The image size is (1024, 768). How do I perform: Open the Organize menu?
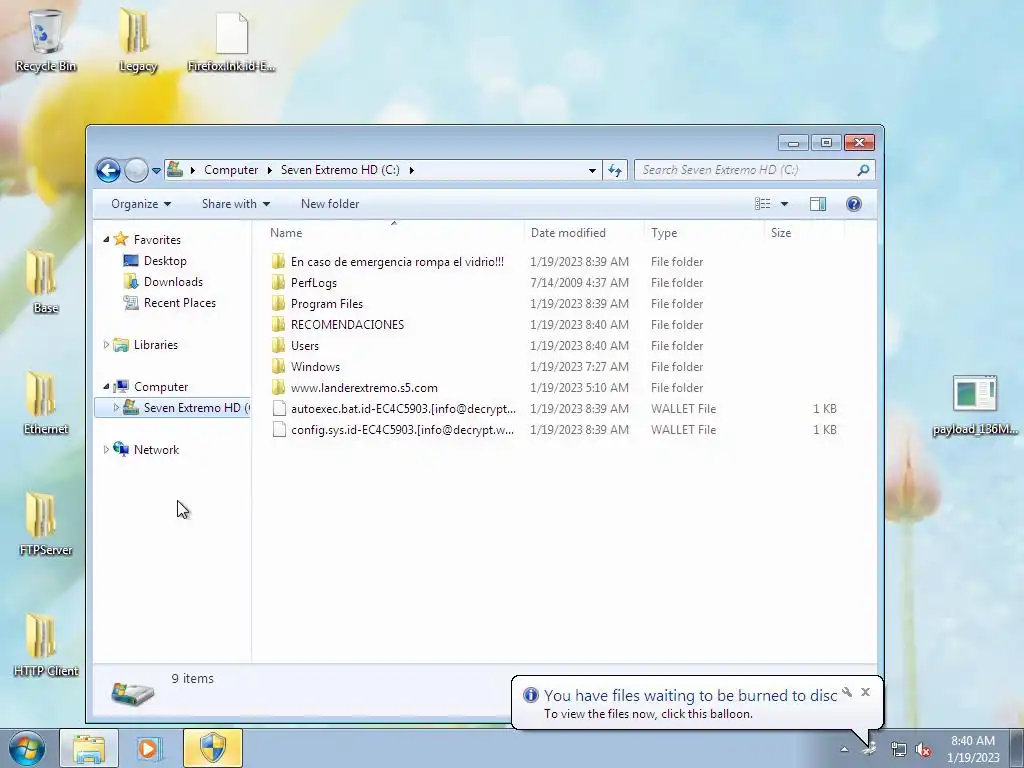click(x=141, y=204)
